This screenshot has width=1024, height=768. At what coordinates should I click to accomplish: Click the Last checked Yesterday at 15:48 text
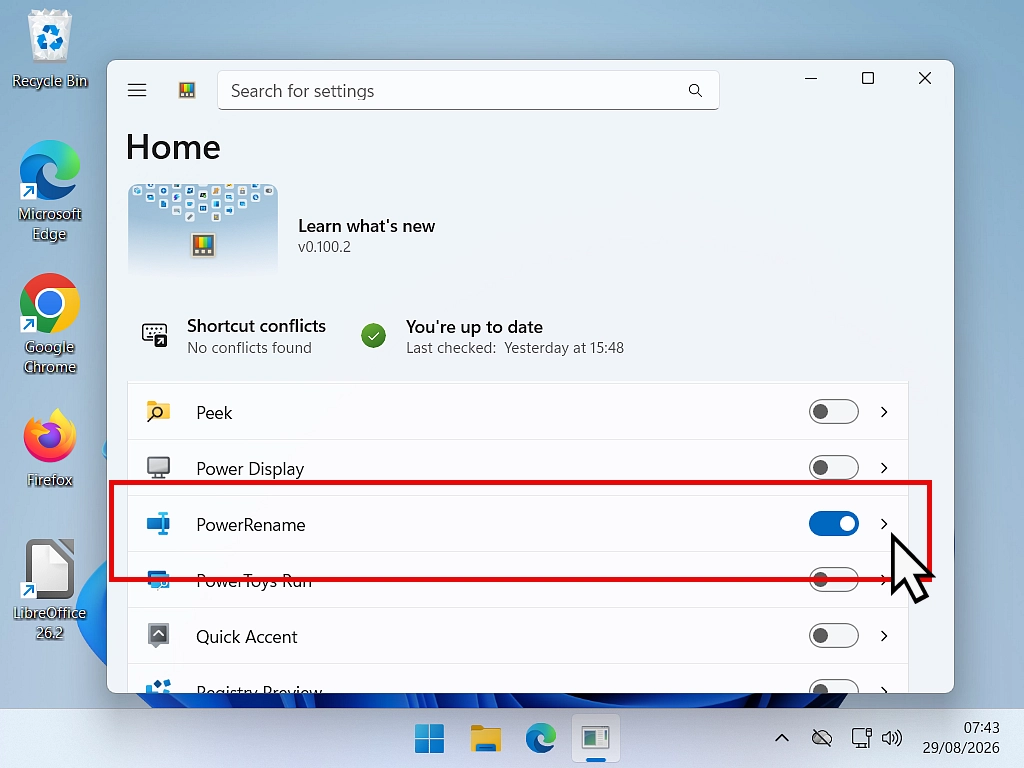(x=515, y=348)
